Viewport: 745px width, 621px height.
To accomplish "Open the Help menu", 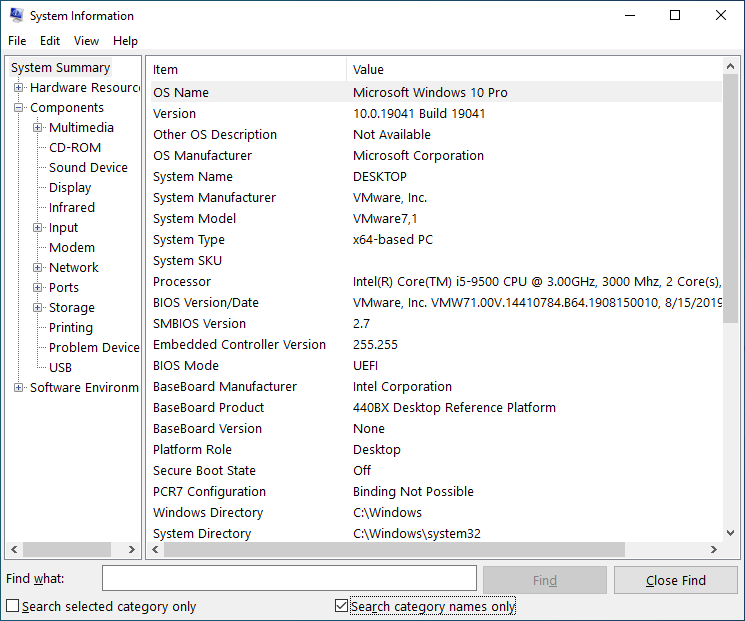I will pos(125,41).
